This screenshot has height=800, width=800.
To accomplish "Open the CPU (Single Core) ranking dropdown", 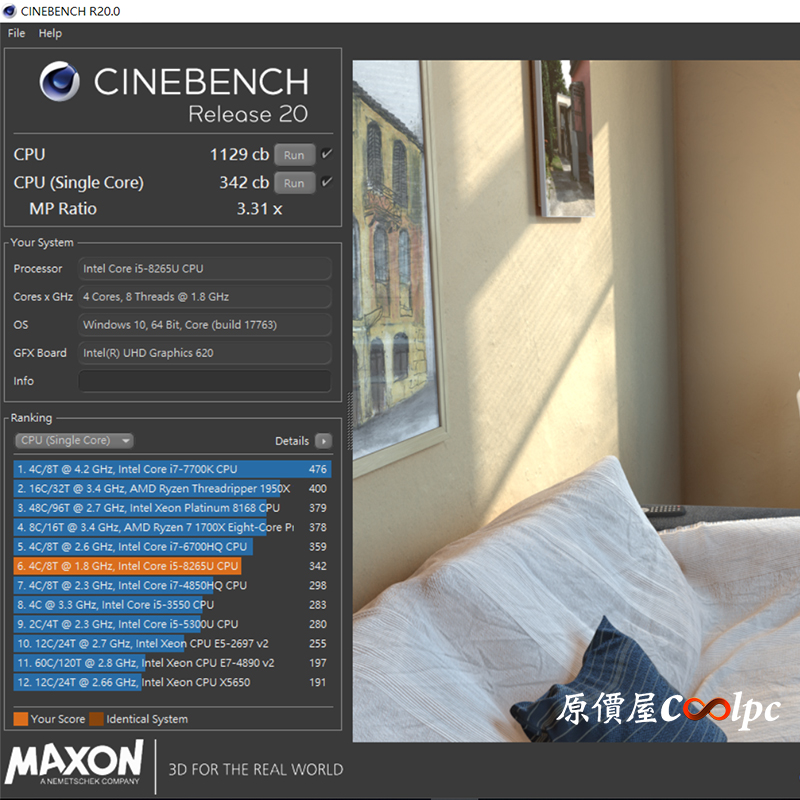I will pyautogui.click(x=74, y=440).
